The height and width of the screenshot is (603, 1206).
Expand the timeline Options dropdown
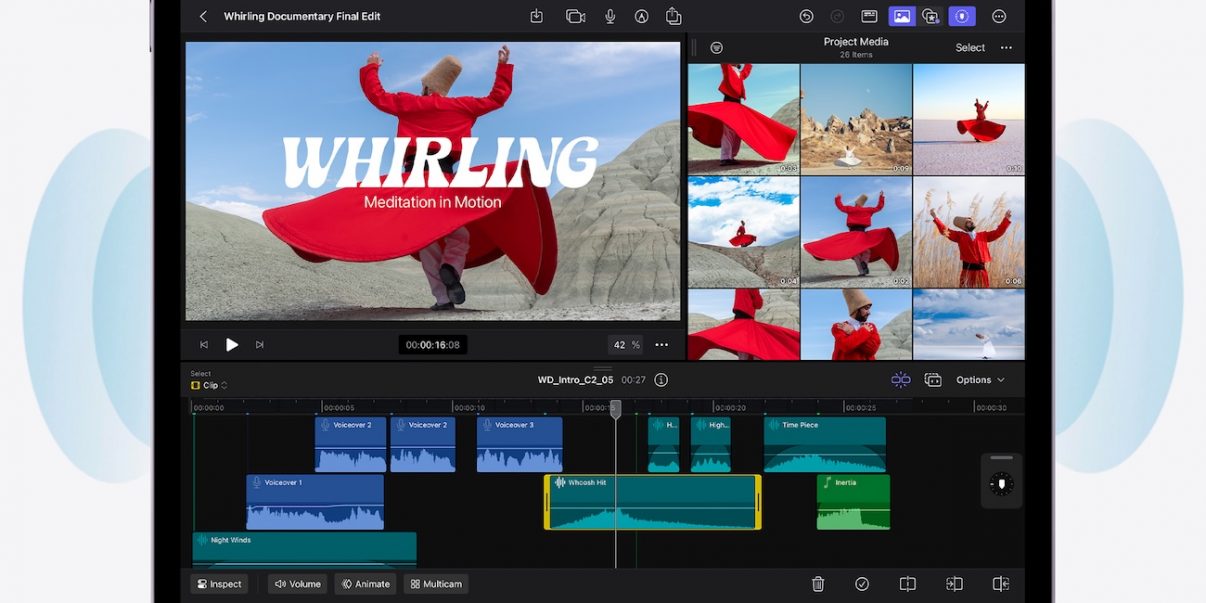pos(979,380)
